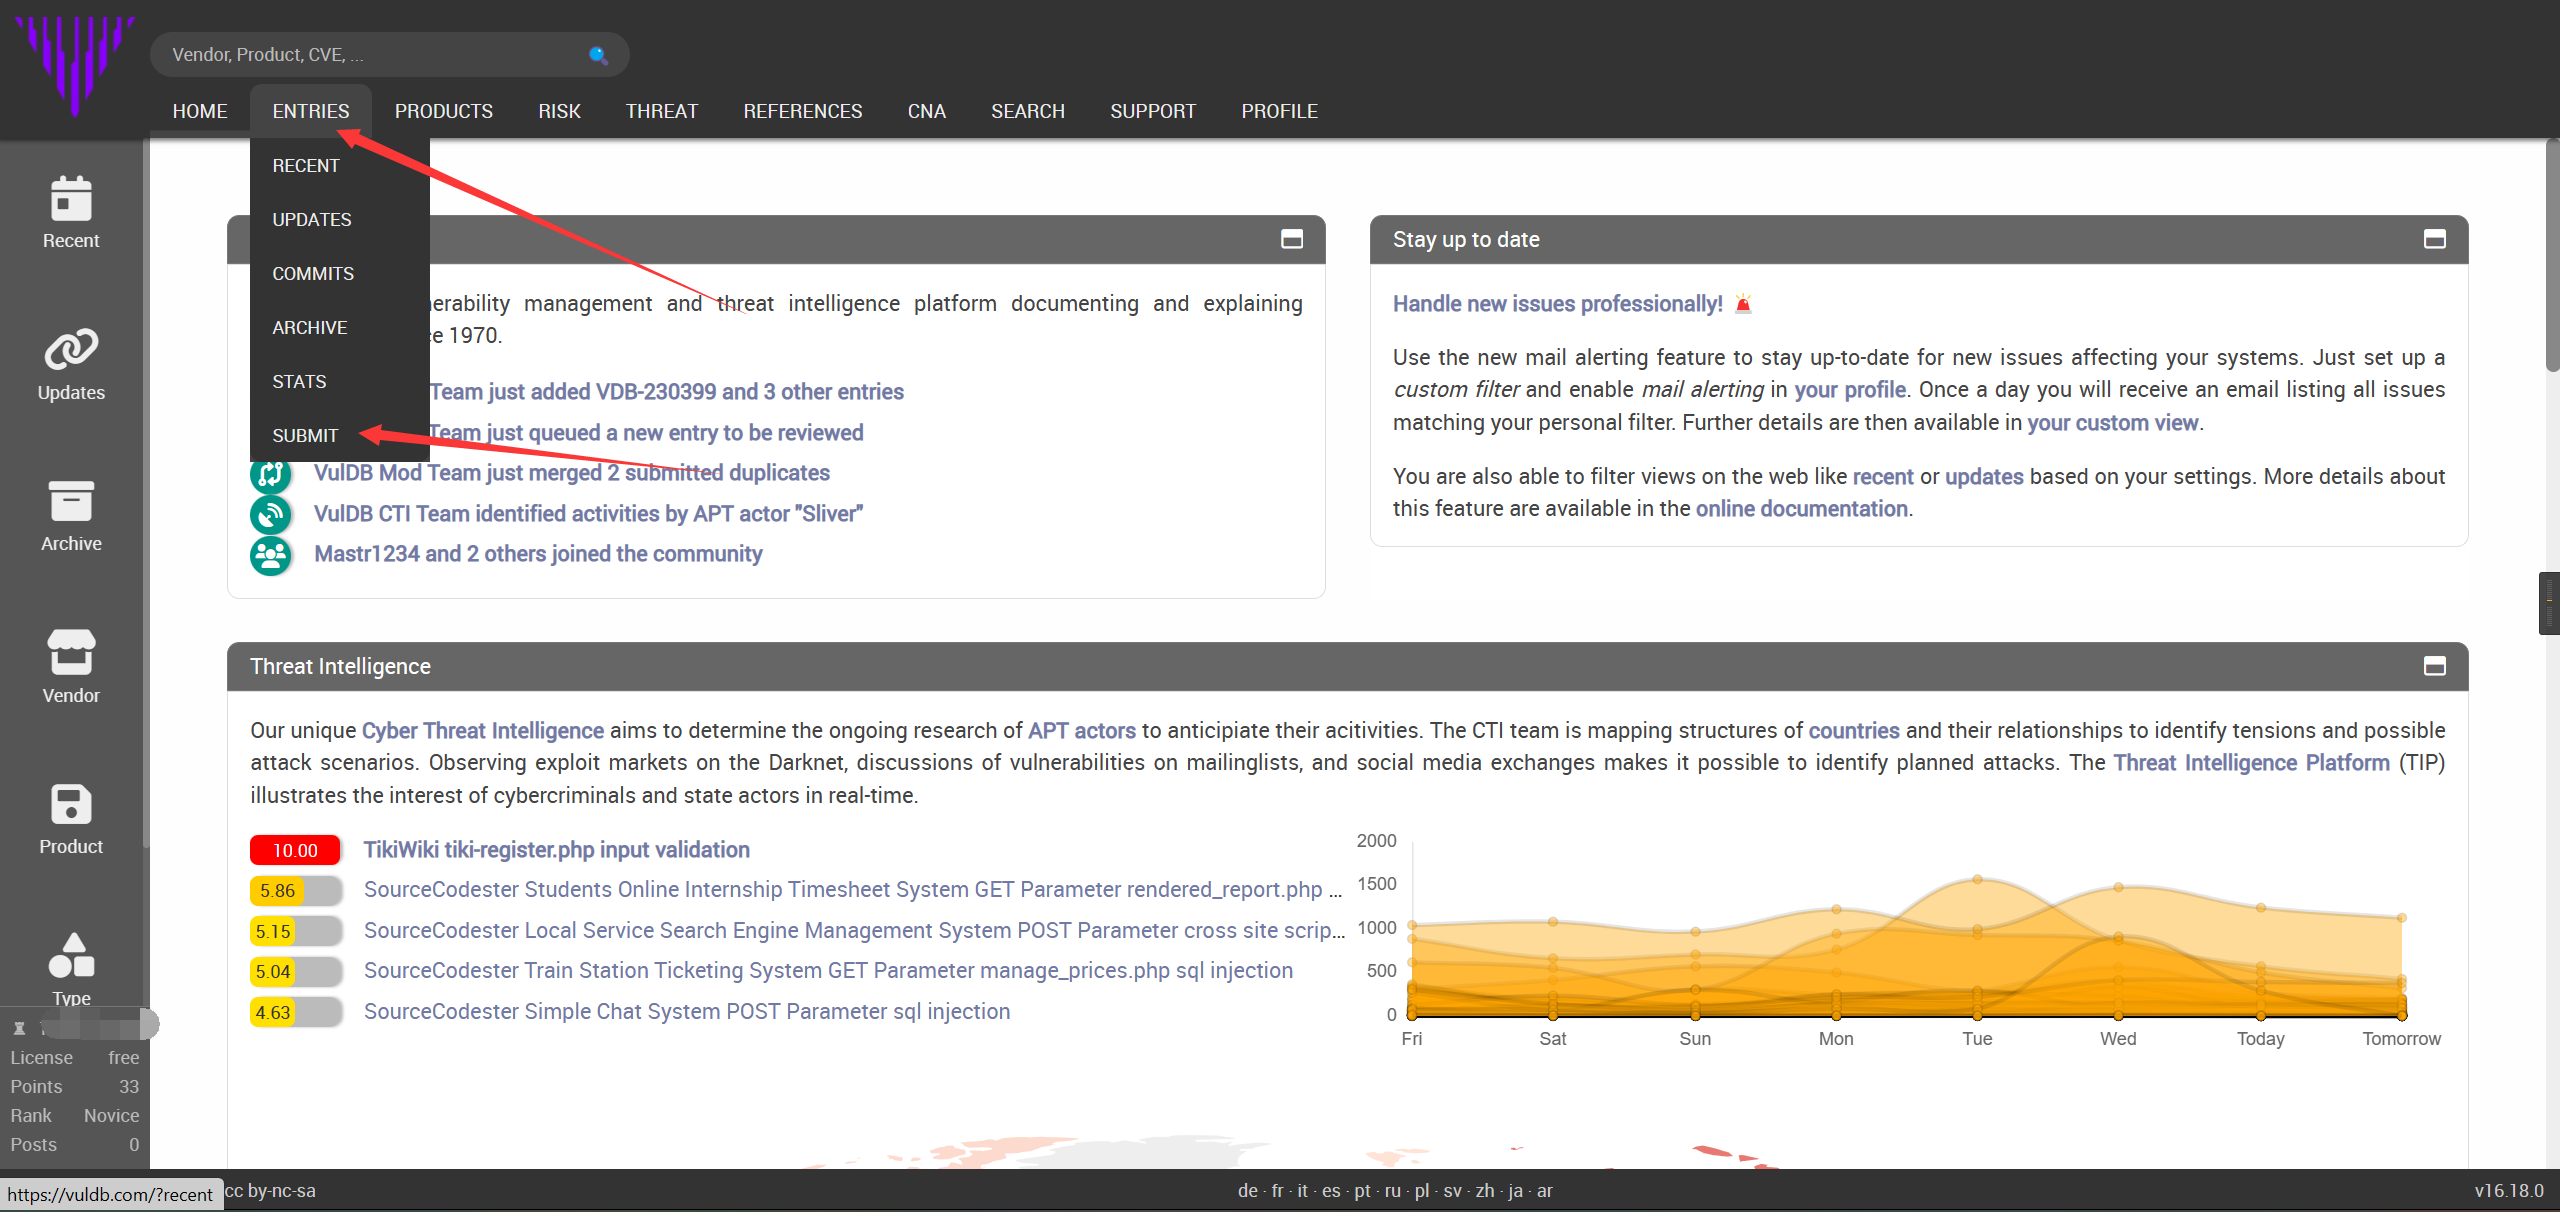
Task: Click the yellow 4.63 score bar
Action: click(x=295, y=1012)
